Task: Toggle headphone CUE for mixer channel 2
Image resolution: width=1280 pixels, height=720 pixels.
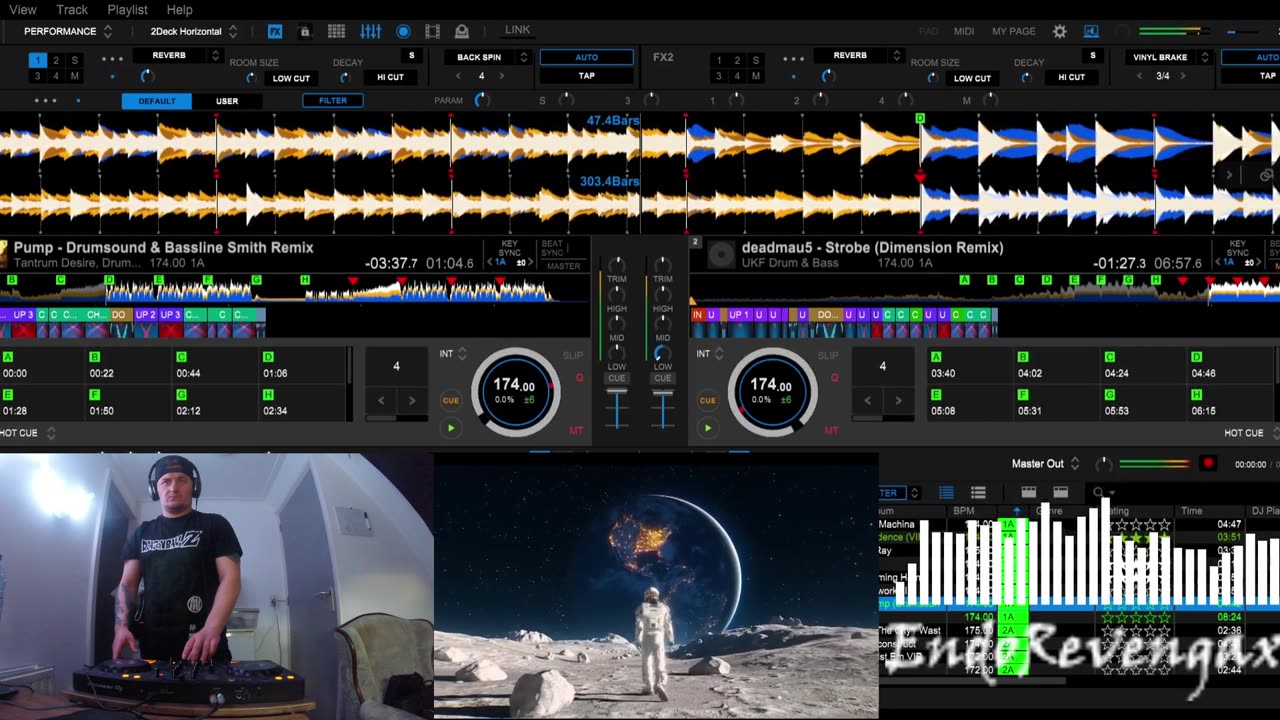Action: pos(662,378)
